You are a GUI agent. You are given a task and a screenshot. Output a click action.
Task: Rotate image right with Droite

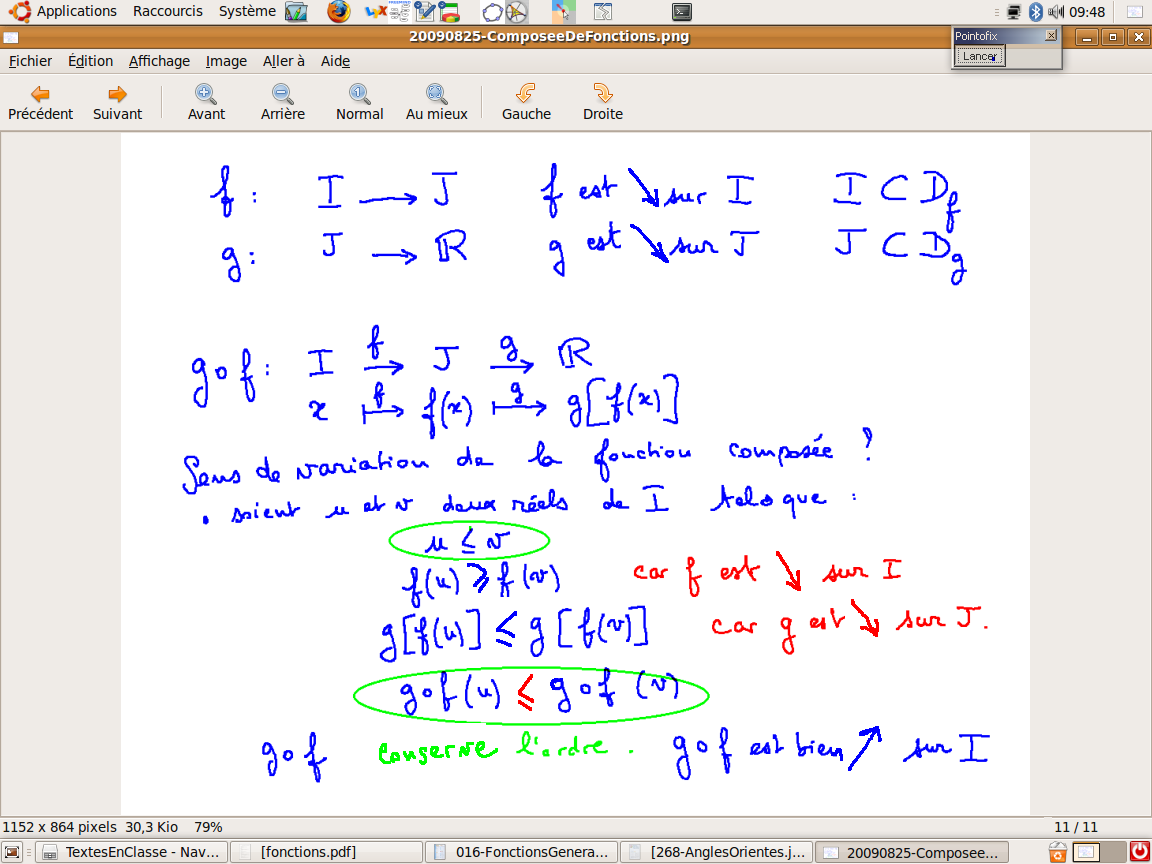point(602,102)
